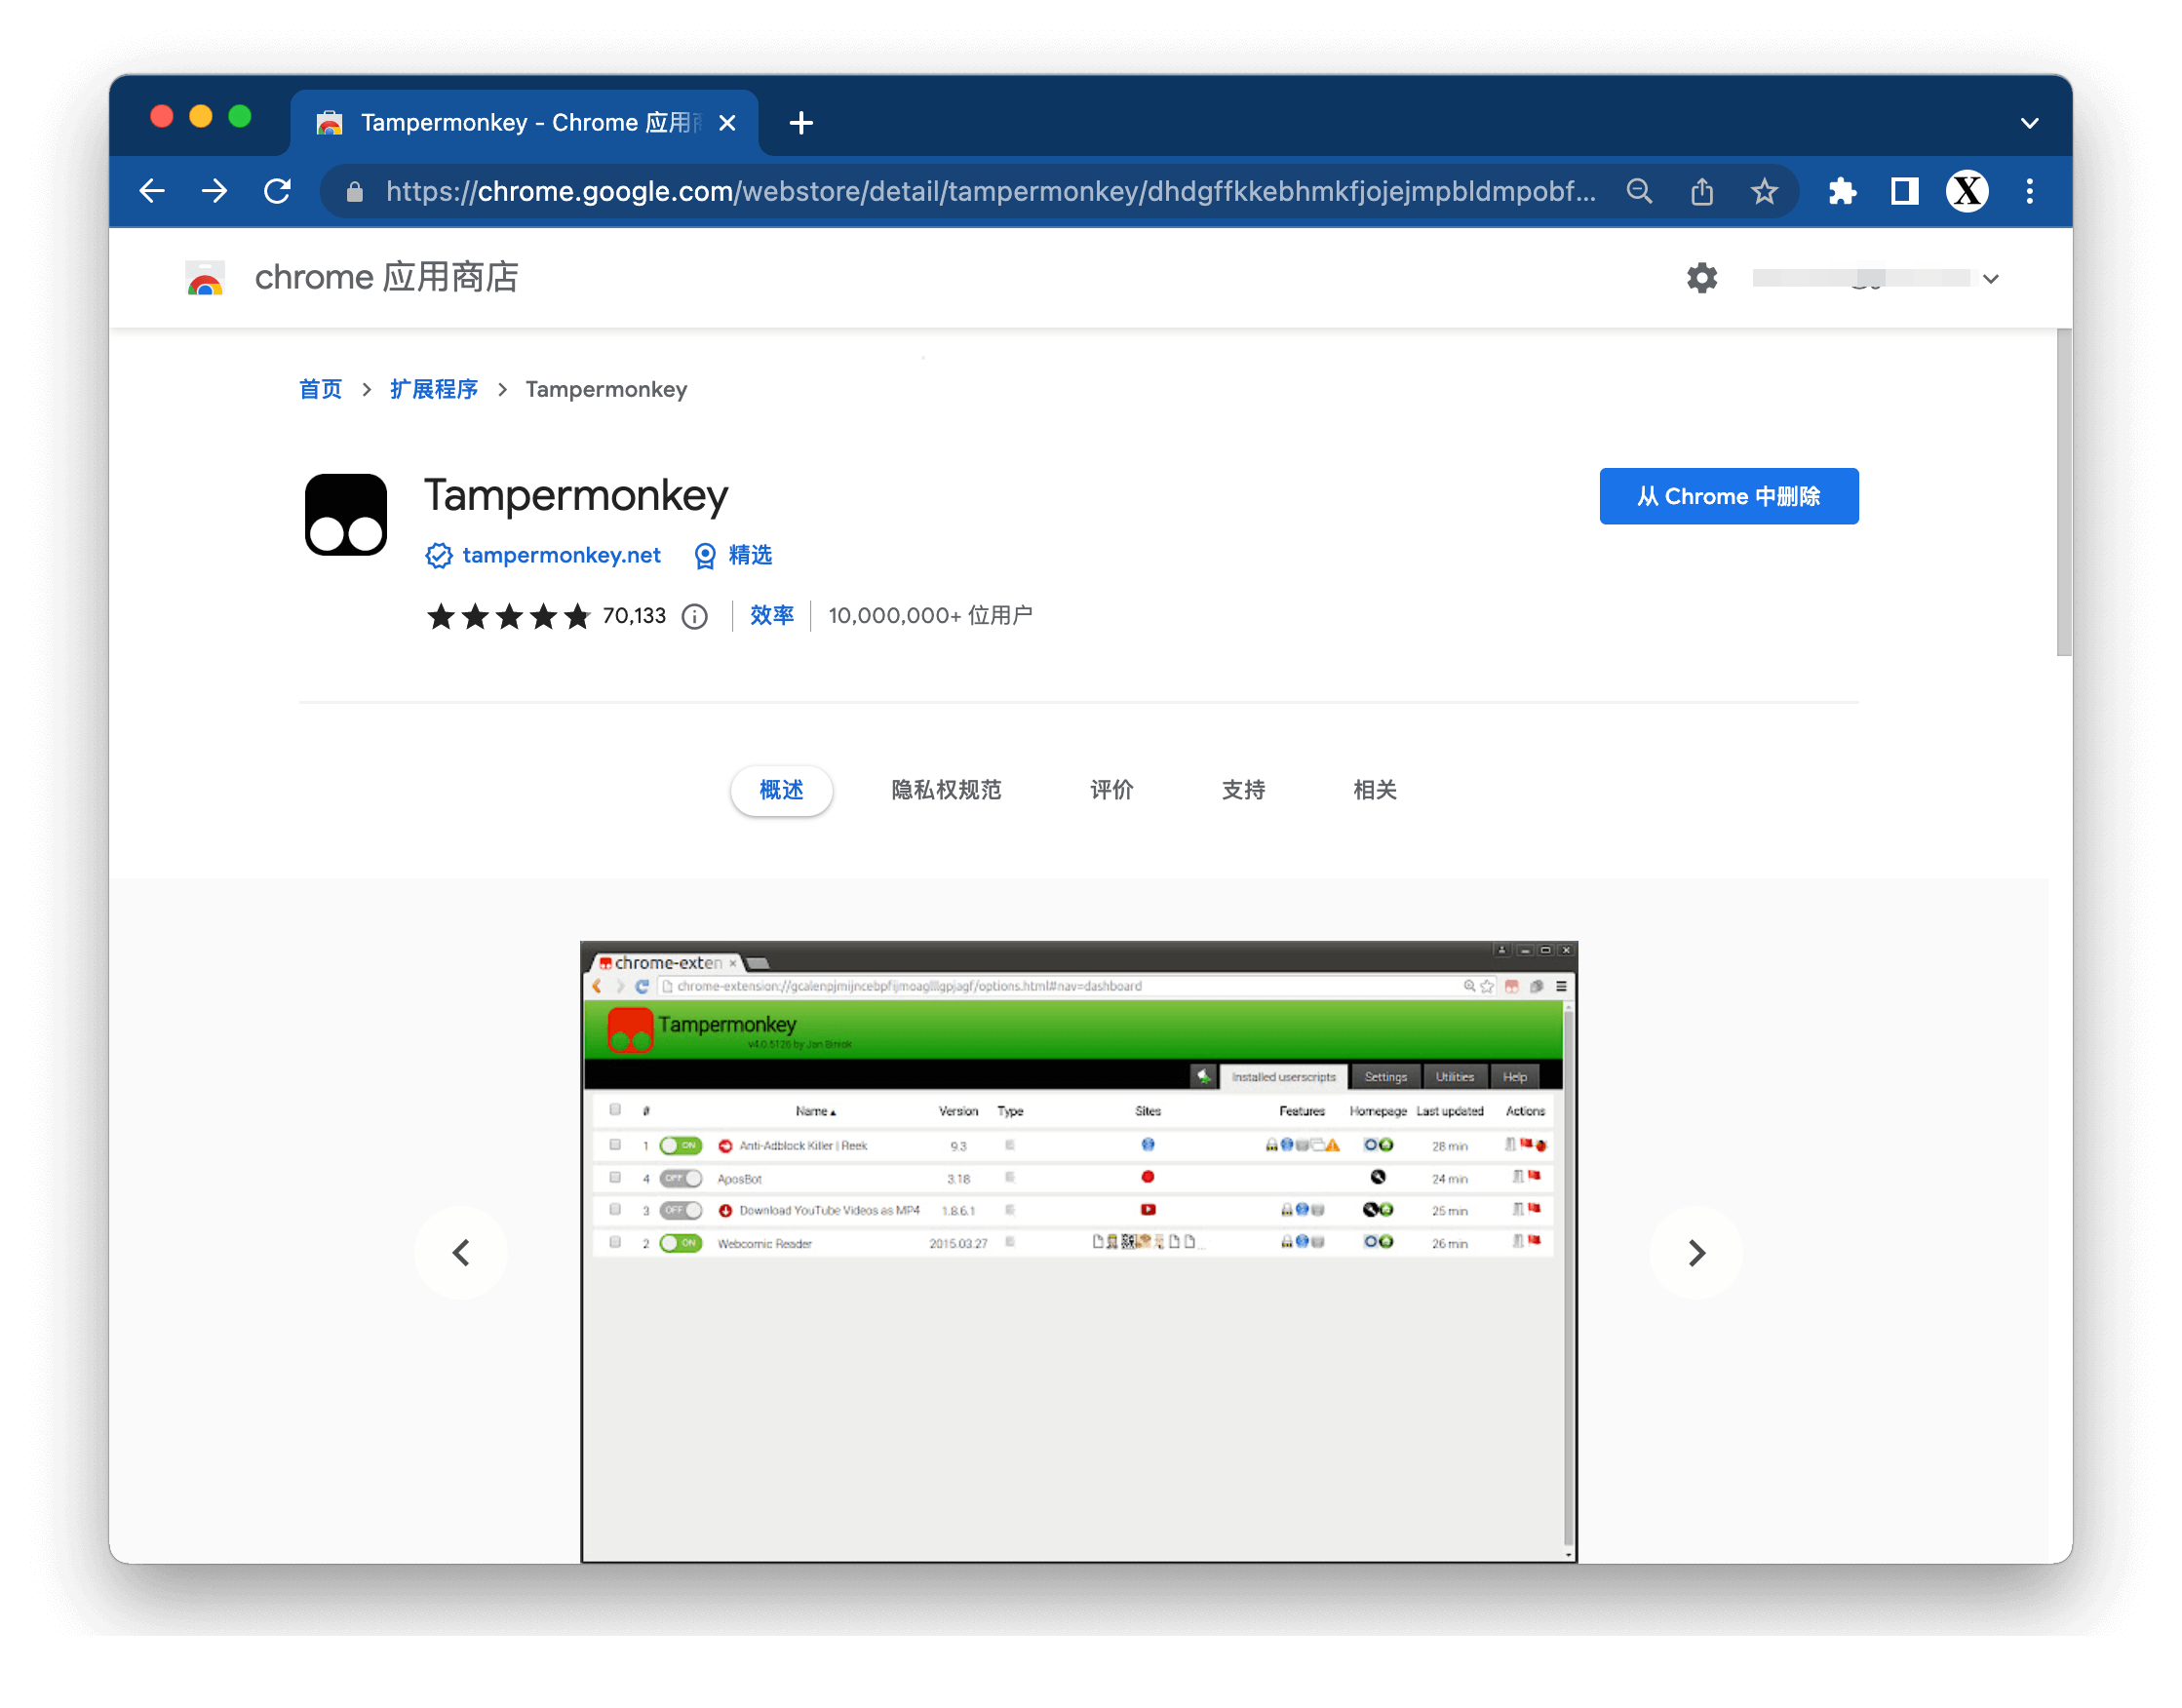Click the Chrome web store logo
The image size is (2182, 1708).
point(206,278)
